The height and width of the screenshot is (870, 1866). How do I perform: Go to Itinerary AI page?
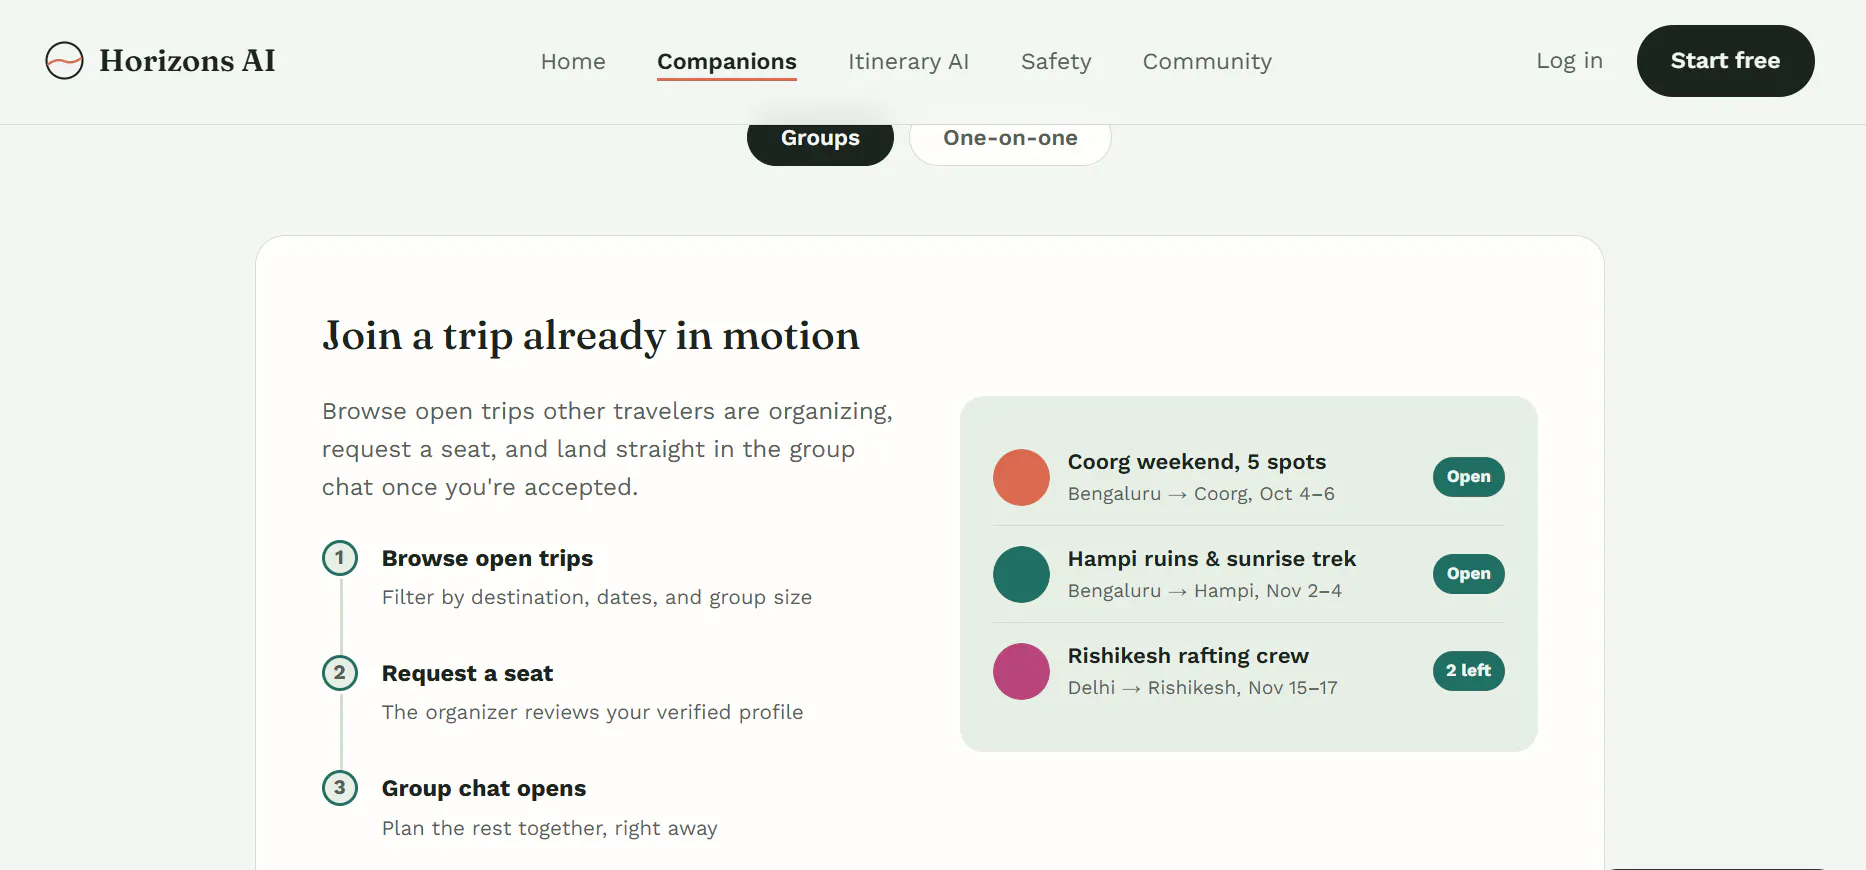(x=908, y=62)
